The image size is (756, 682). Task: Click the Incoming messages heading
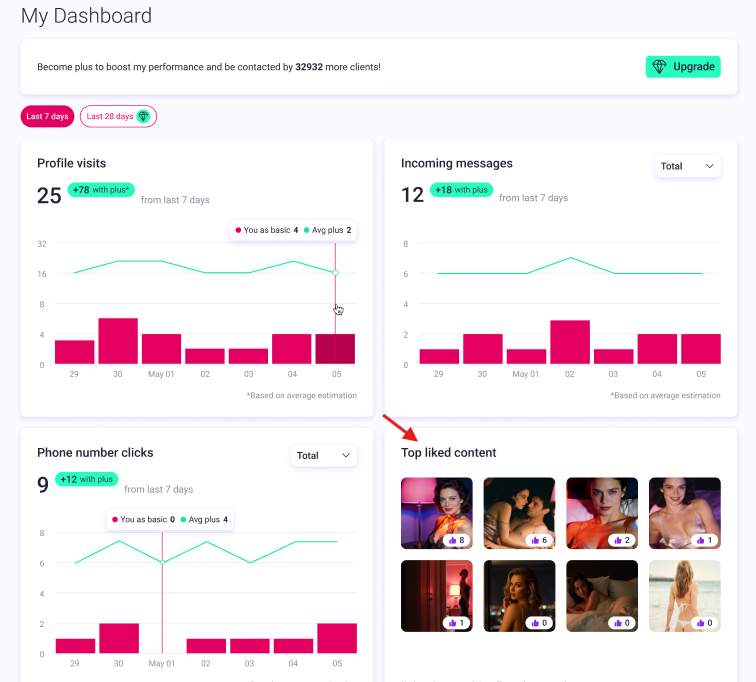457,163
